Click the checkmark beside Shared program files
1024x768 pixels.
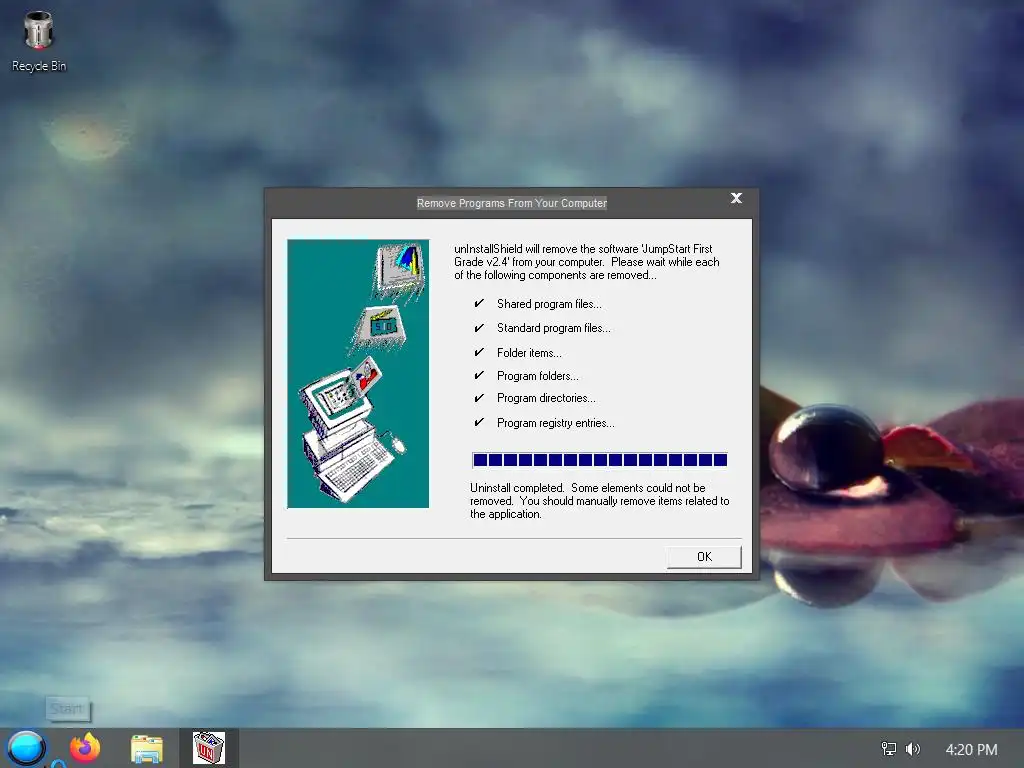coord(479,303)
